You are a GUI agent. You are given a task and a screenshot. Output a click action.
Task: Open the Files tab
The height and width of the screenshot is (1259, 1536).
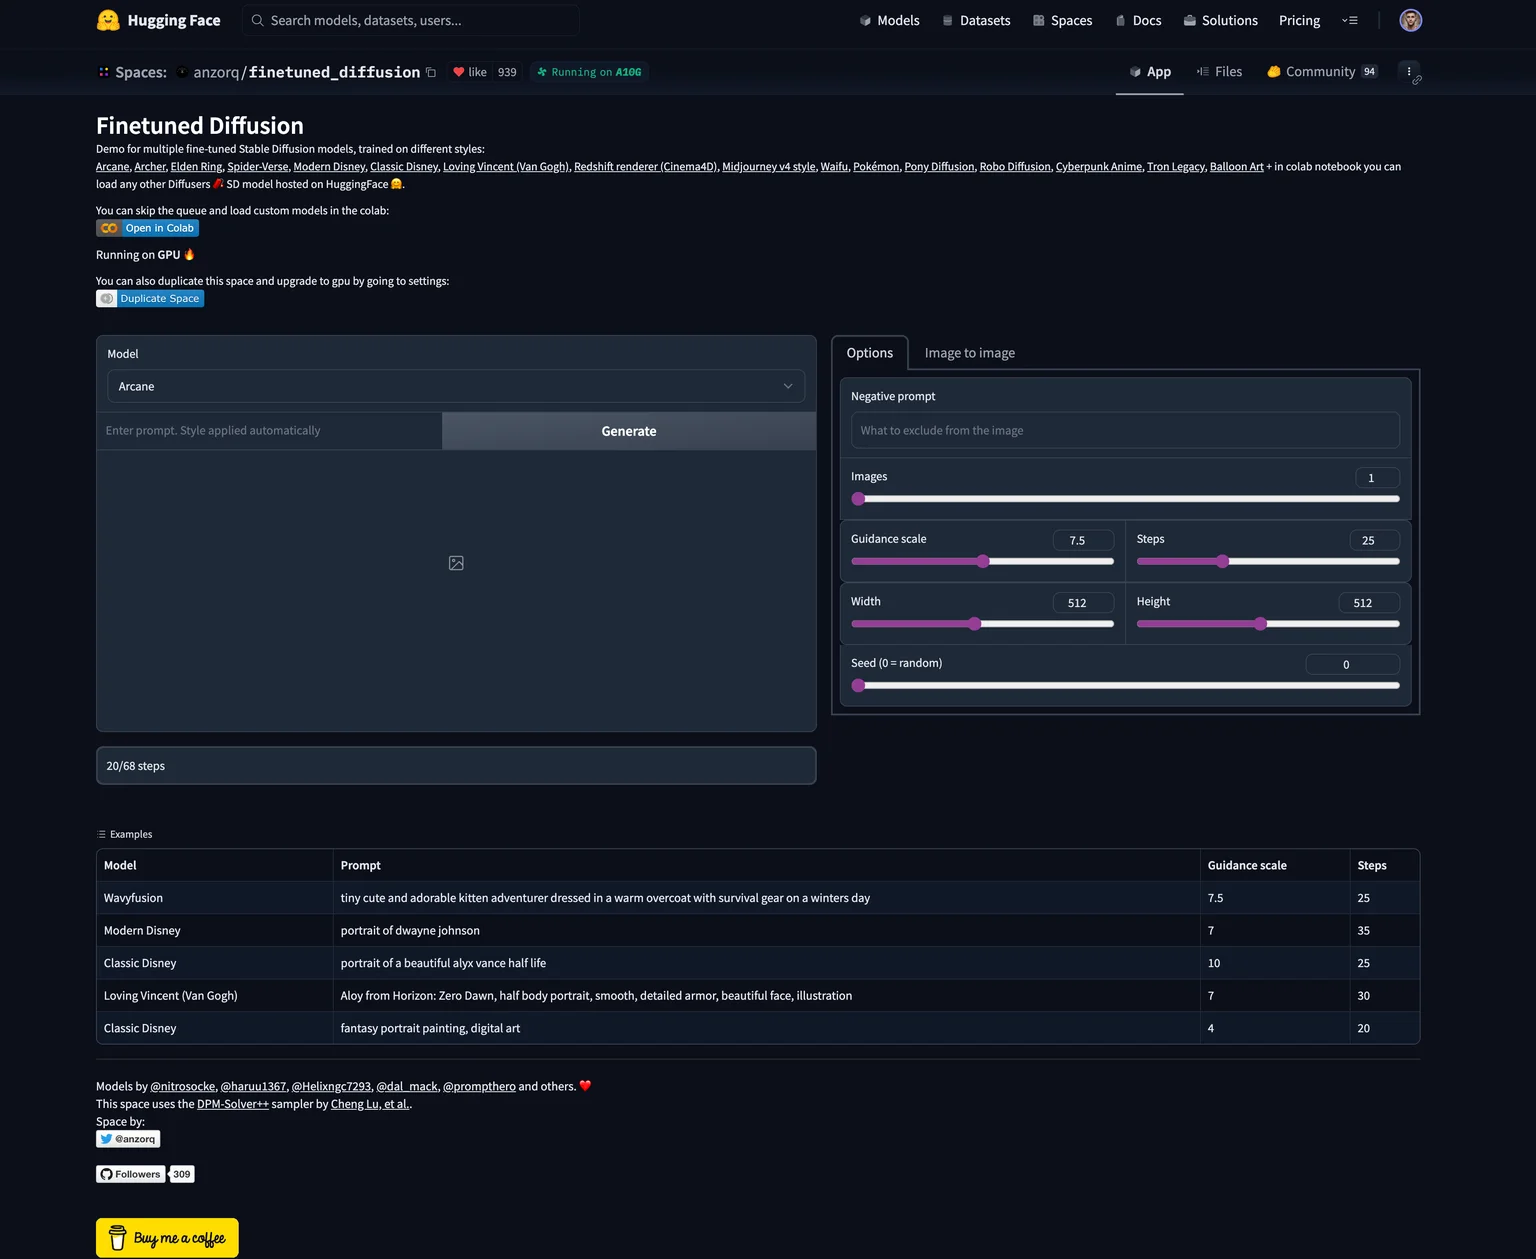point(1220,72)
